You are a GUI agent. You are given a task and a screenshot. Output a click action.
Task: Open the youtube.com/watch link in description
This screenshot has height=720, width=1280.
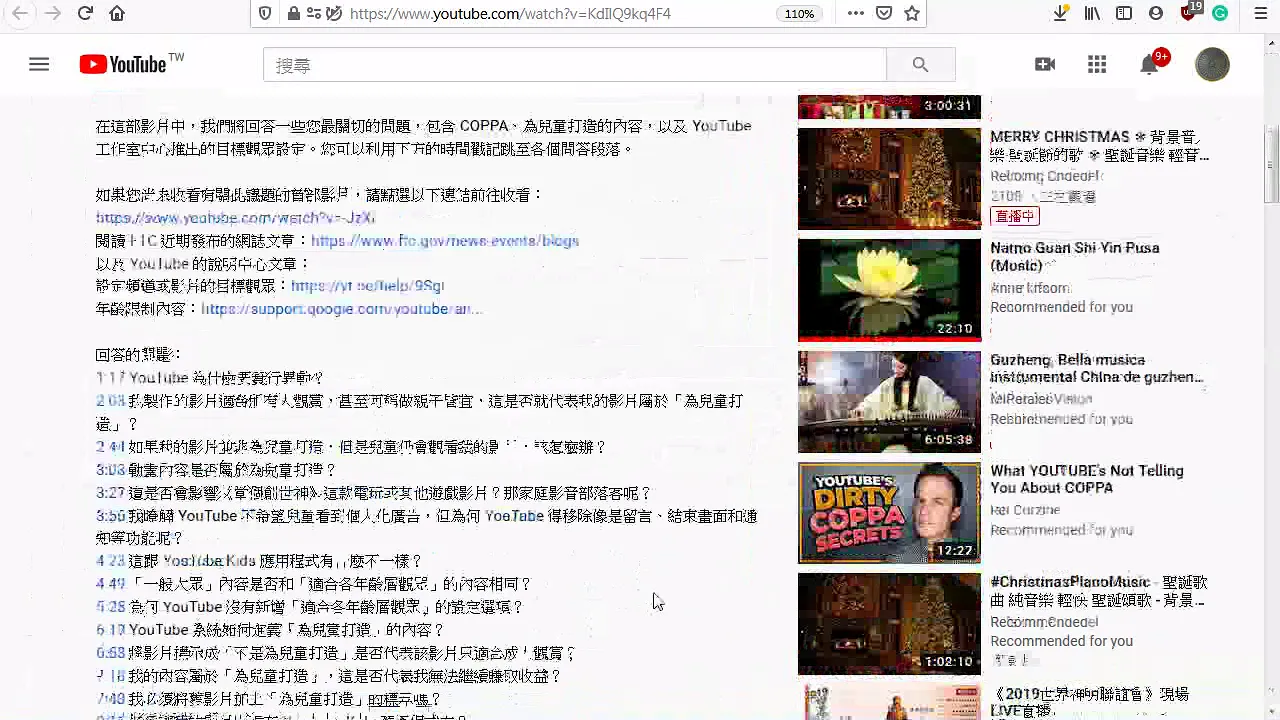coord(235,218)
